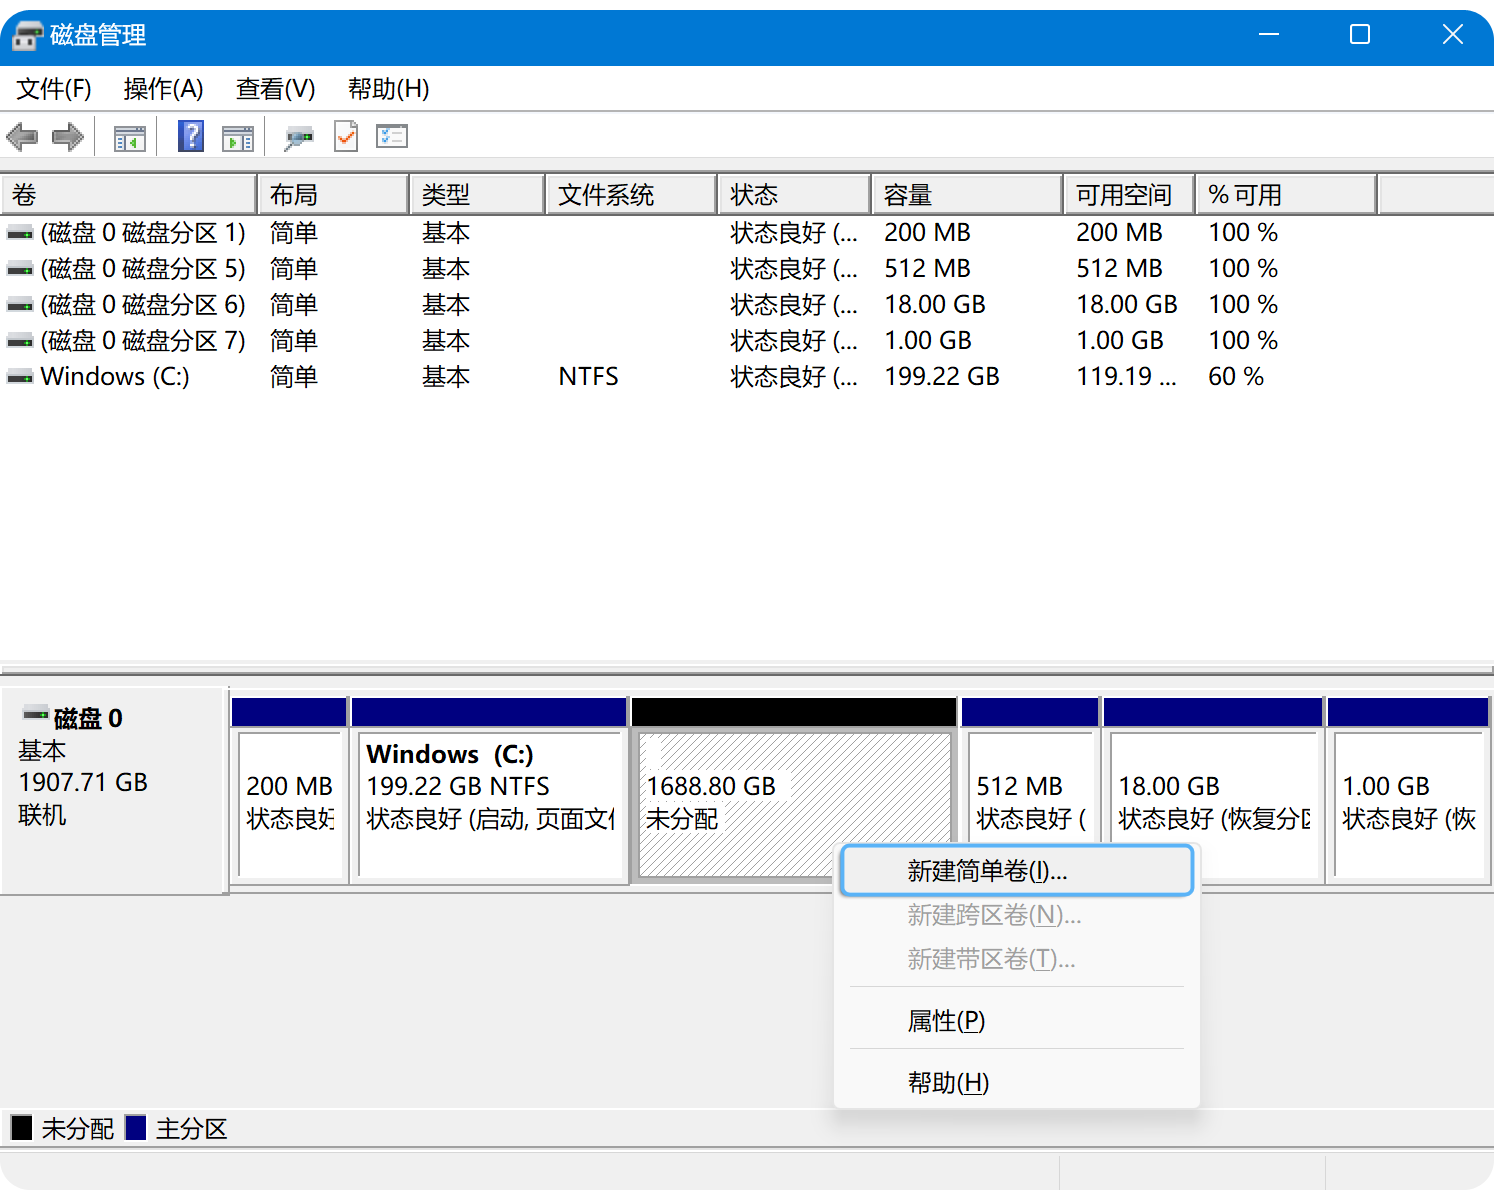Sort volumes by the 容量 column header
Image resolution: width=1494 pixels, height=1200 pixels.
965,195
